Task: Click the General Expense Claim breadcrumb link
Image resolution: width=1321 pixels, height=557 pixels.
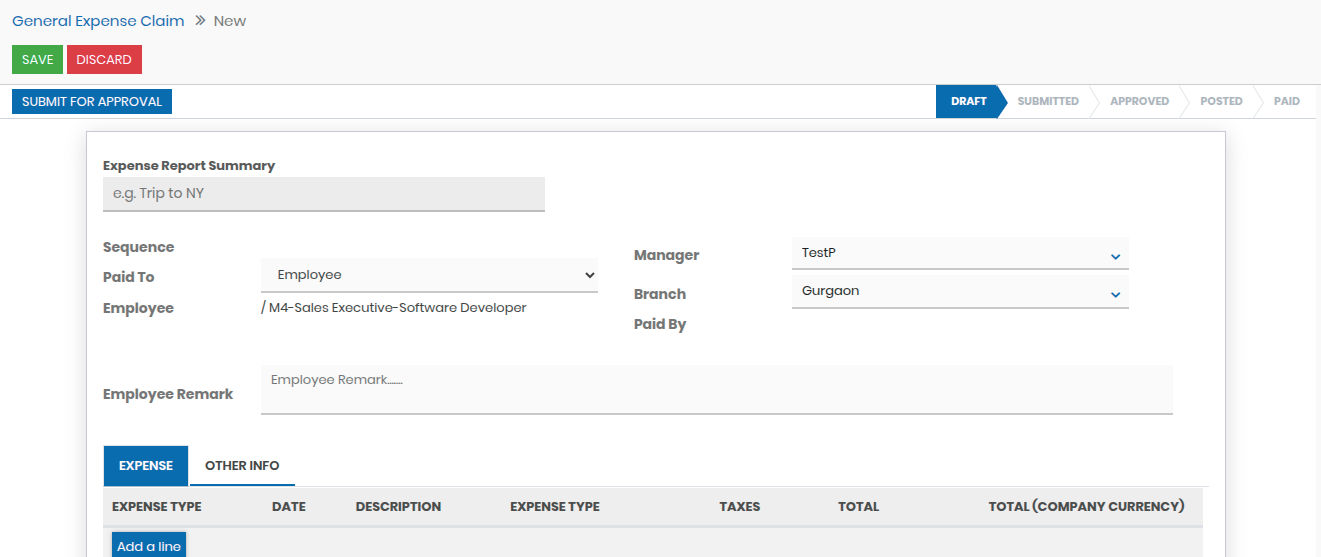Action: [x=98, y=21]
